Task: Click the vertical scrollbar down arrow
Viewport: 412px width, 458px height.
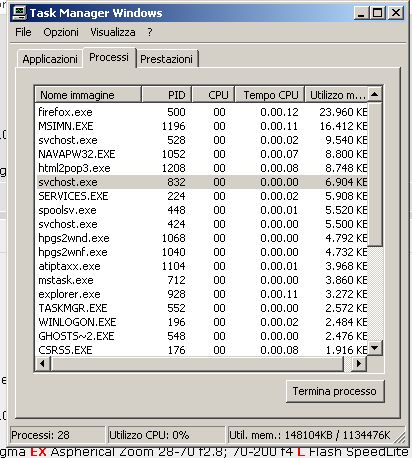Action: pyautogui.click(x=375, y=348)
